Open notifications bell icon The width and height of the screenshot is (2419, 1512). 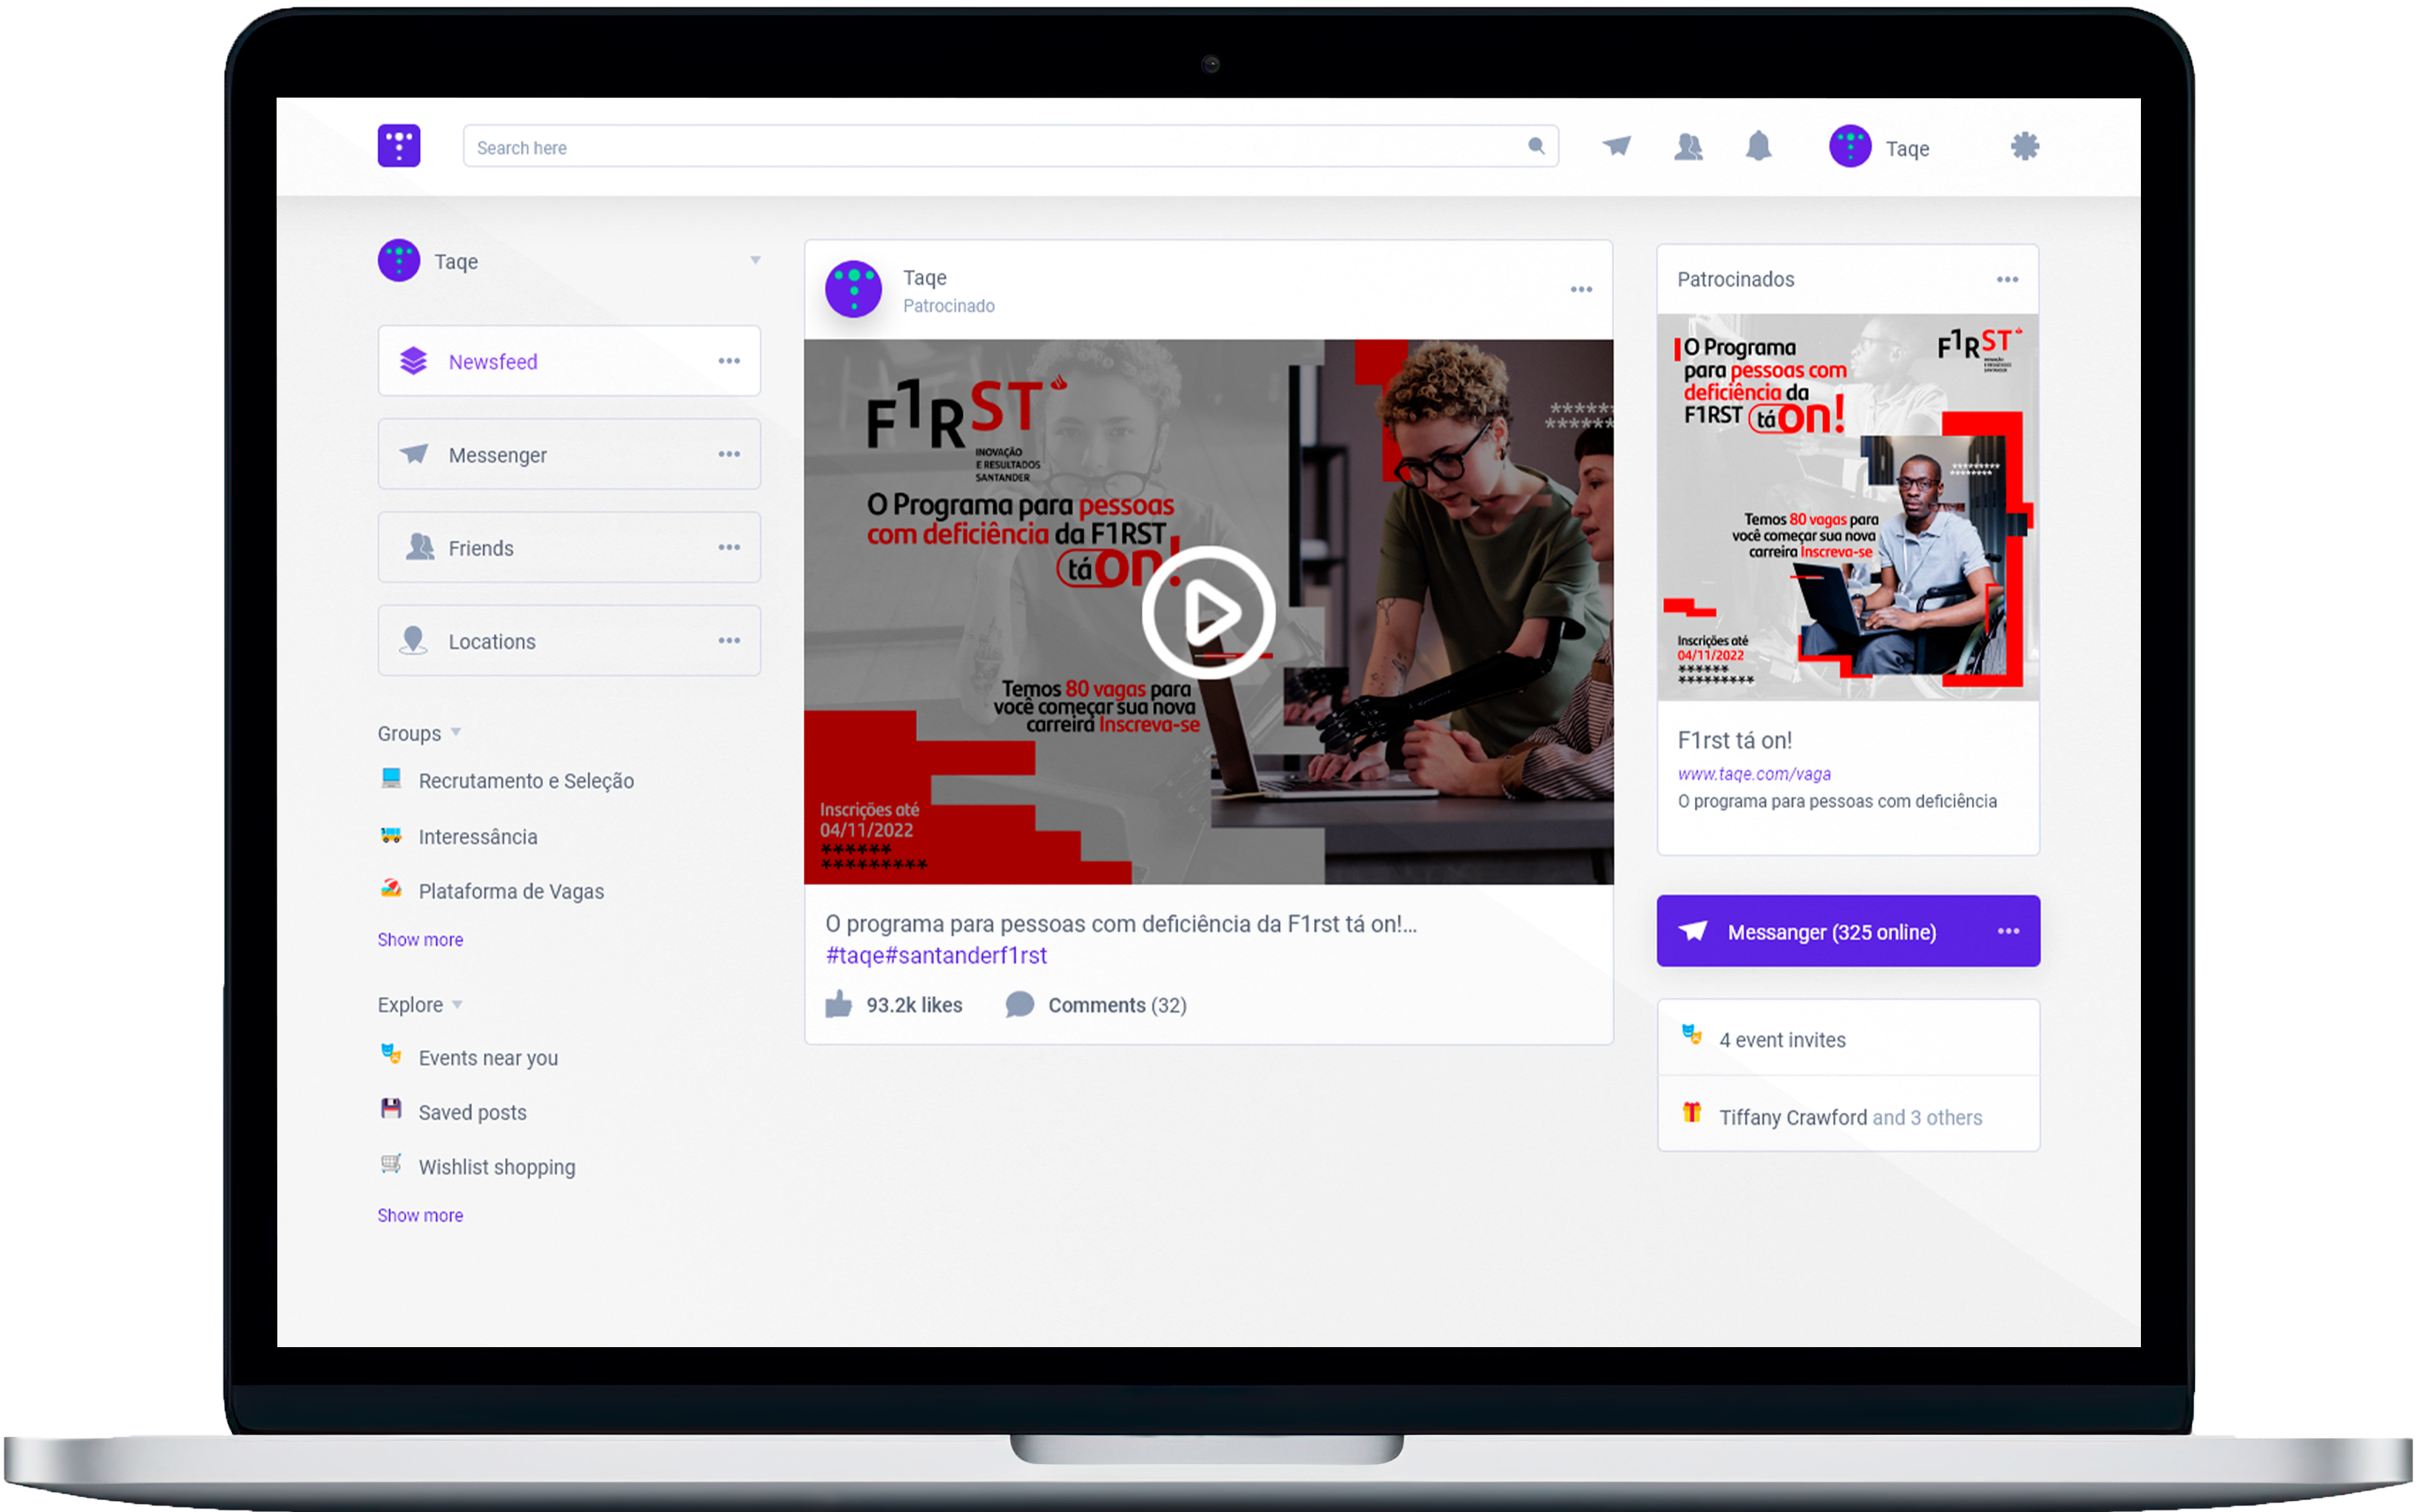[x=1758, y=146]
